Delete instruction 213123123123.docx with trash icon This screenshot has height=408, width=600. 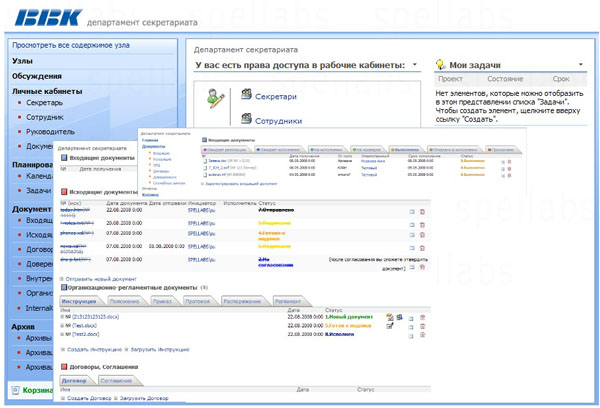coord(422,318)
